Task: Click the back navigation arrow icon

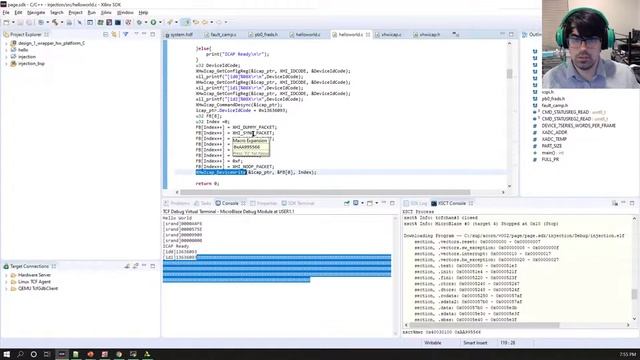Action: [205, 22]
